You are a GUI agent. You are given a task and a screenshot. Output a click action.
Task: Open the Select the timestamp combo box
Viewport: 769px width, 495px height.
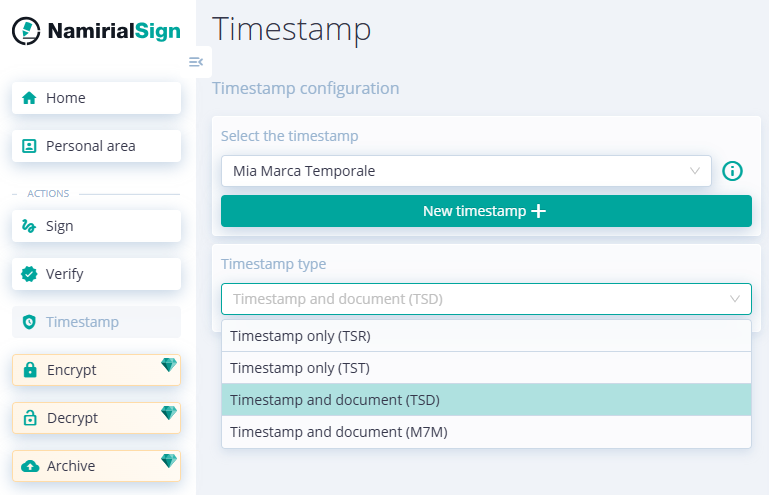[x=466, y=171]
